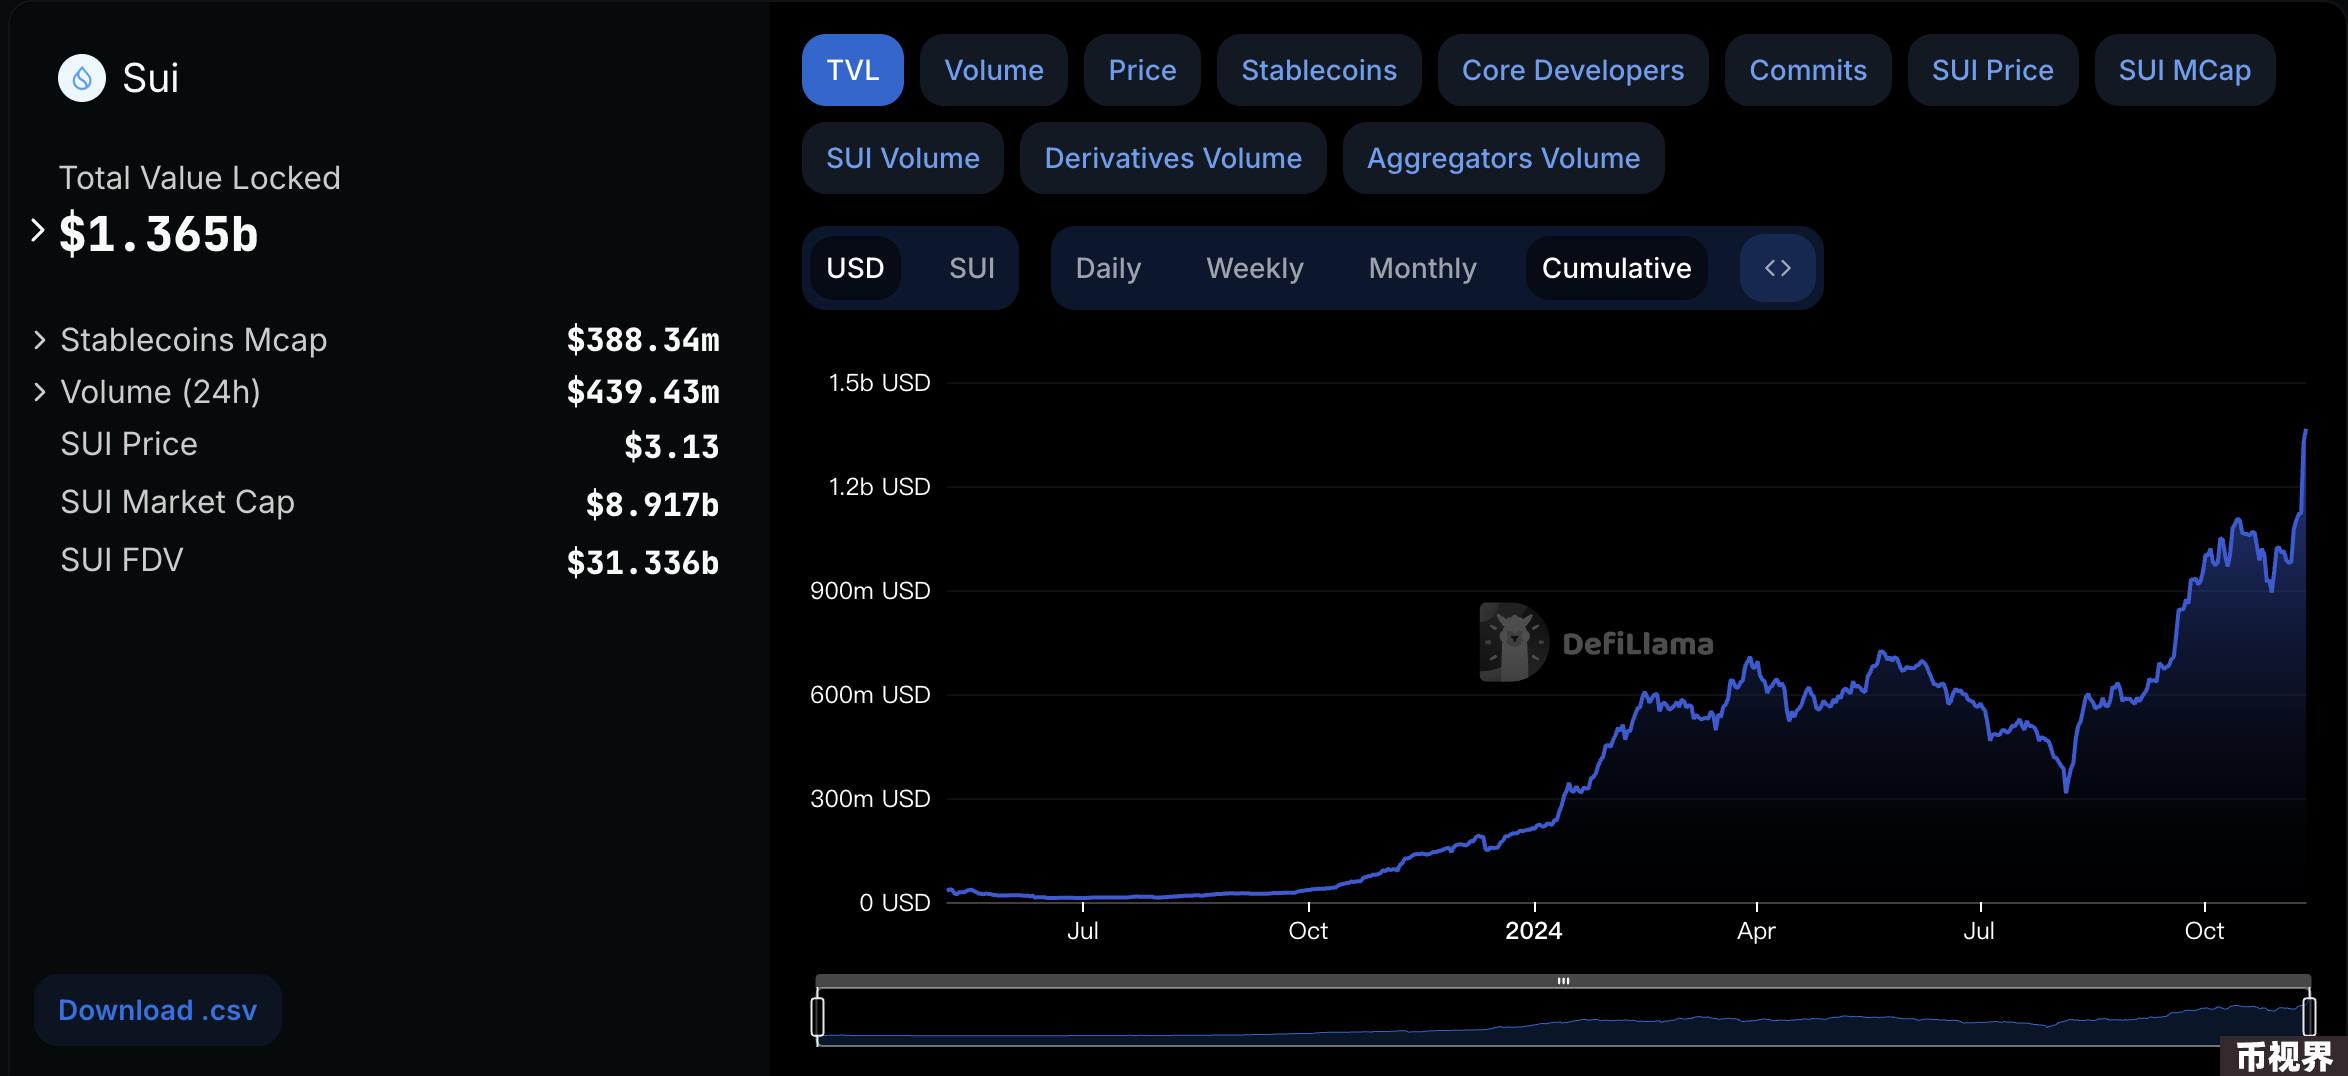Screen dimensions: 2348x1076
Task: Click the SUI Market Cap label
Action: point(178,502)
